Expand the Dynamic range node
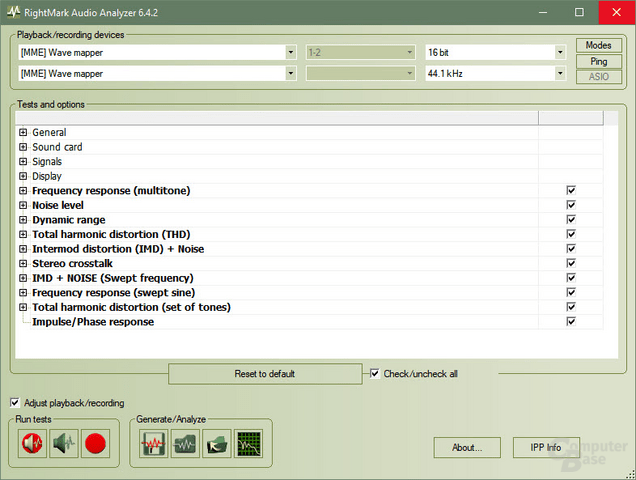Screen dimensions: 636x480 pyautogui.click(x=23, y=220)
